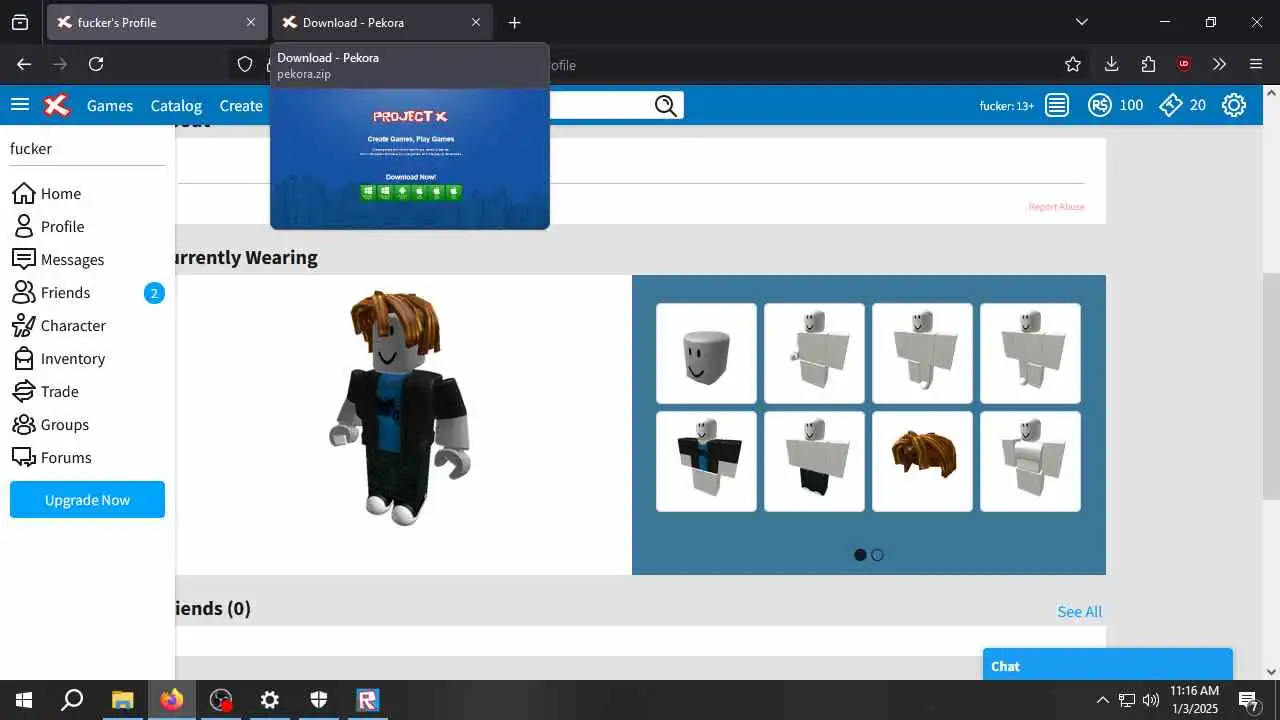Open the Firefox downloads panel

pyautogui.click(x=1111, y=64)
